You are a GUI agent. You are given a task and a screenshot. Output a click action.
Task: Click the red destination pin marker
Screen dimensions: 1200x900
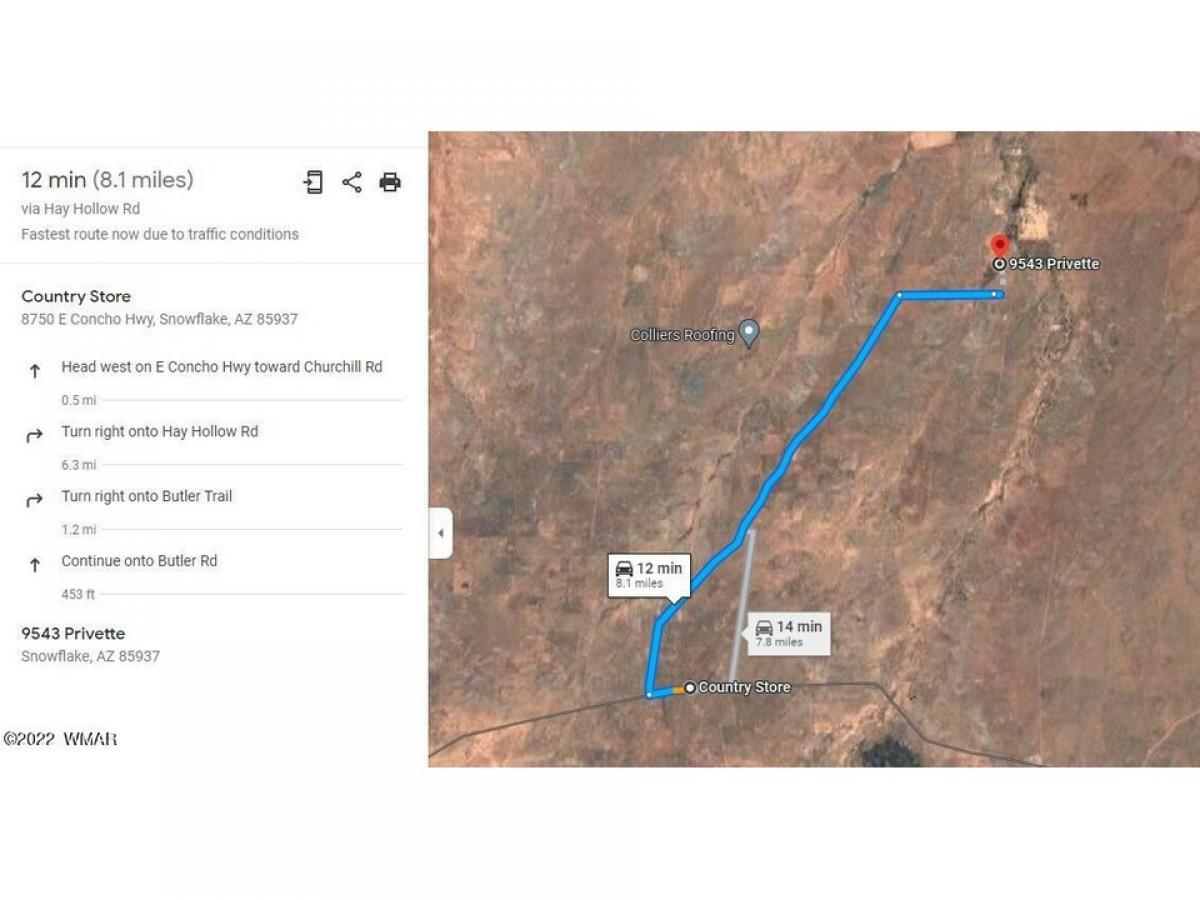[x=998, y=245]
